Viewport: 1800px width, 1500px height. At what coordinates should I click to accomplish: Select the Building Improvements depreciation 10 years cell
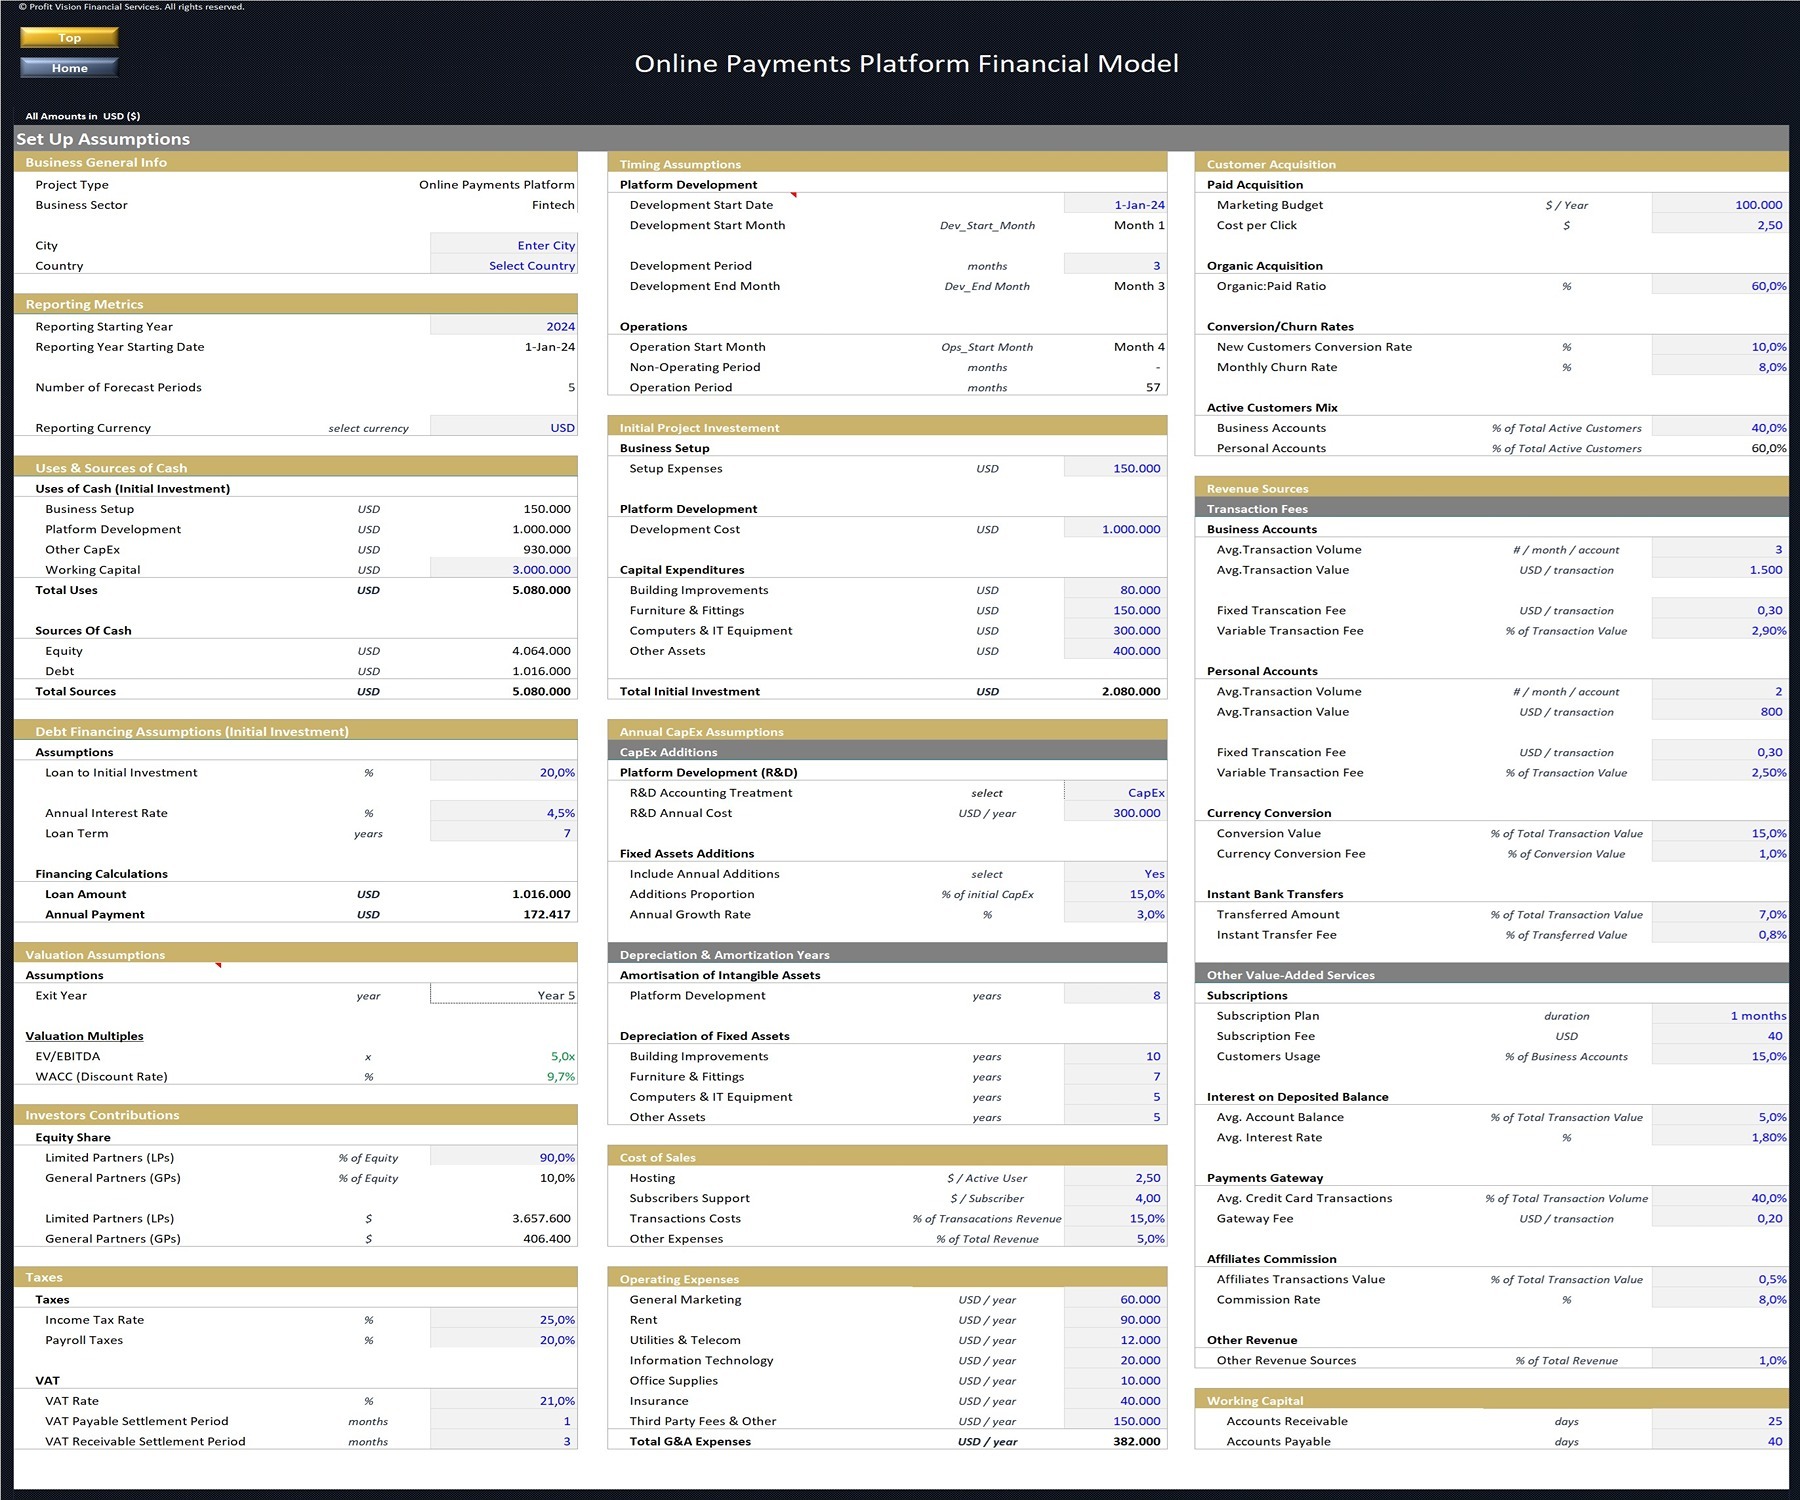click(1115, 1056)
